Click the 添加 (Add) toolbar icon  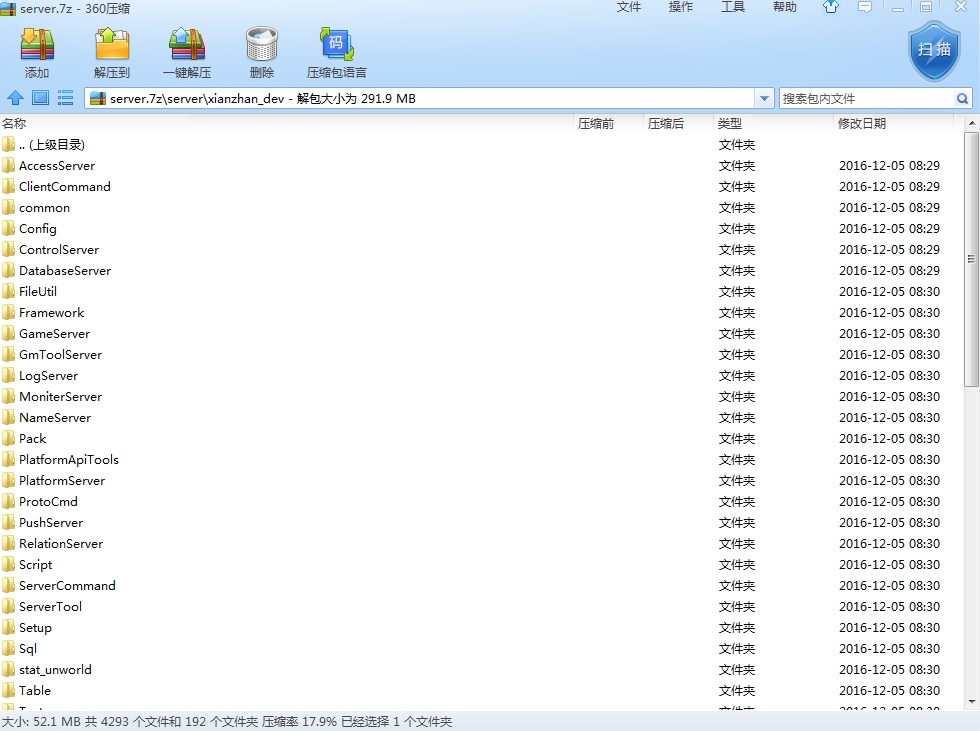[37, 52]
